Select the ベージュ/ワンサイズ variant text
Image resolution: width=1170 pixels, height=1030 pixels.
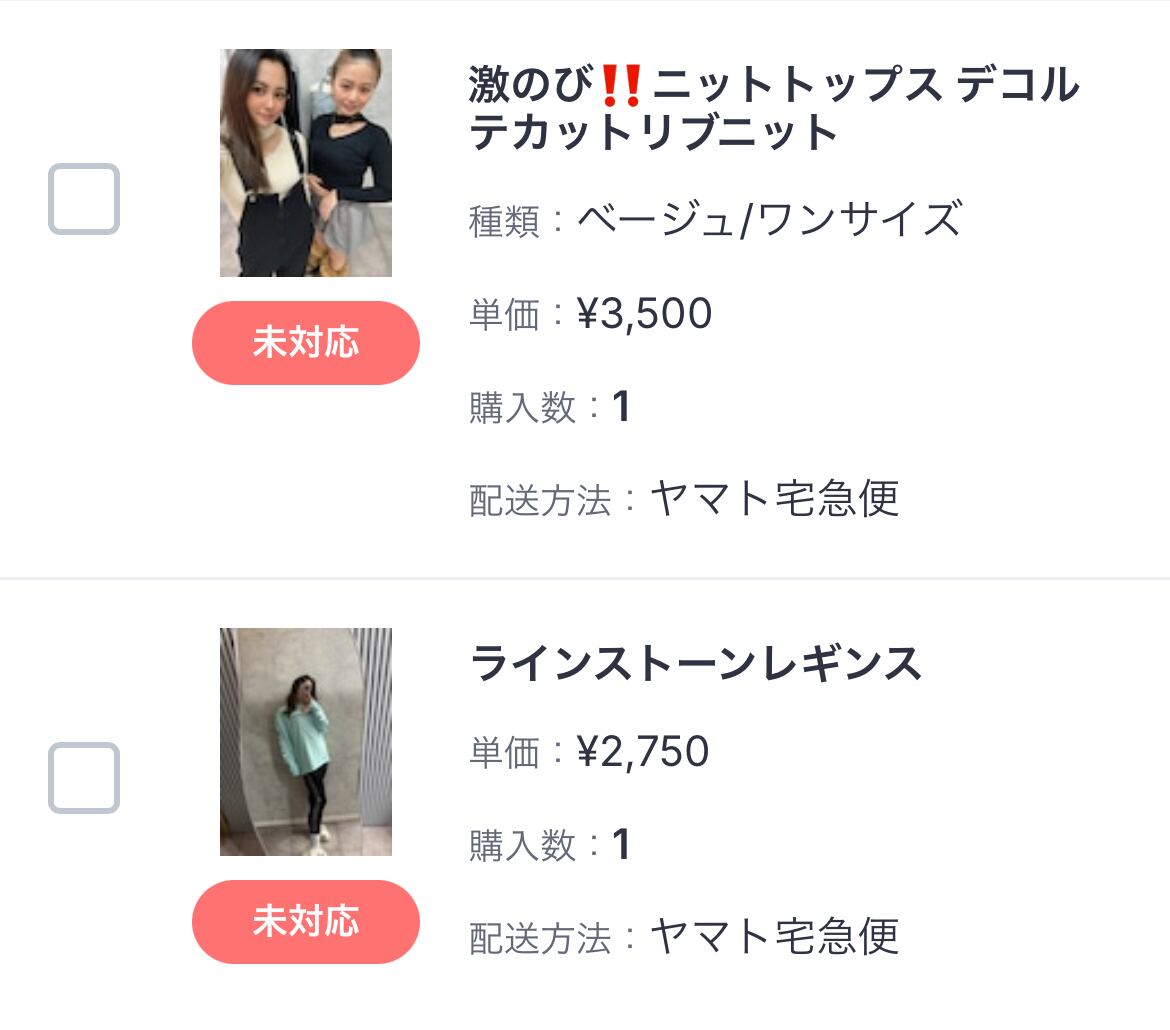pyautogui.click(x=769, y=220)
